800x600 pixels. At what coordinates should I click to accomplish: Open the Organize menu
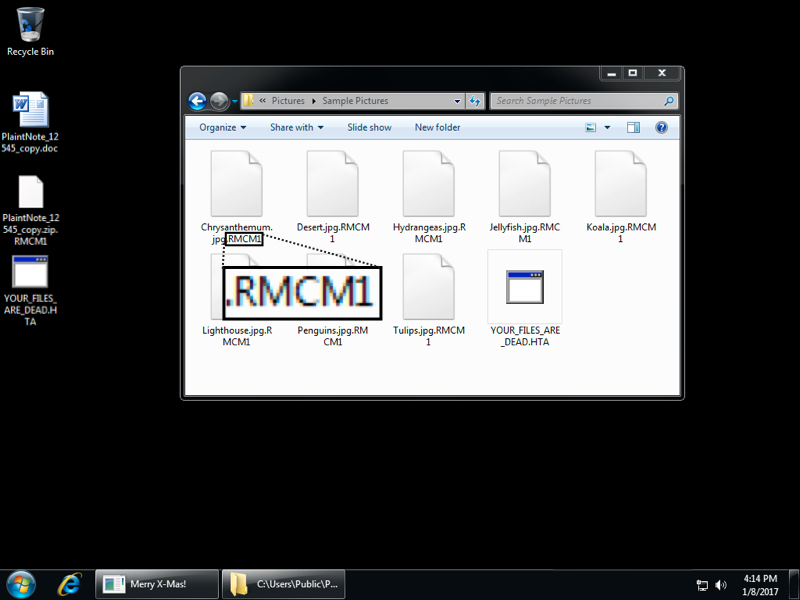click(222, 128)
